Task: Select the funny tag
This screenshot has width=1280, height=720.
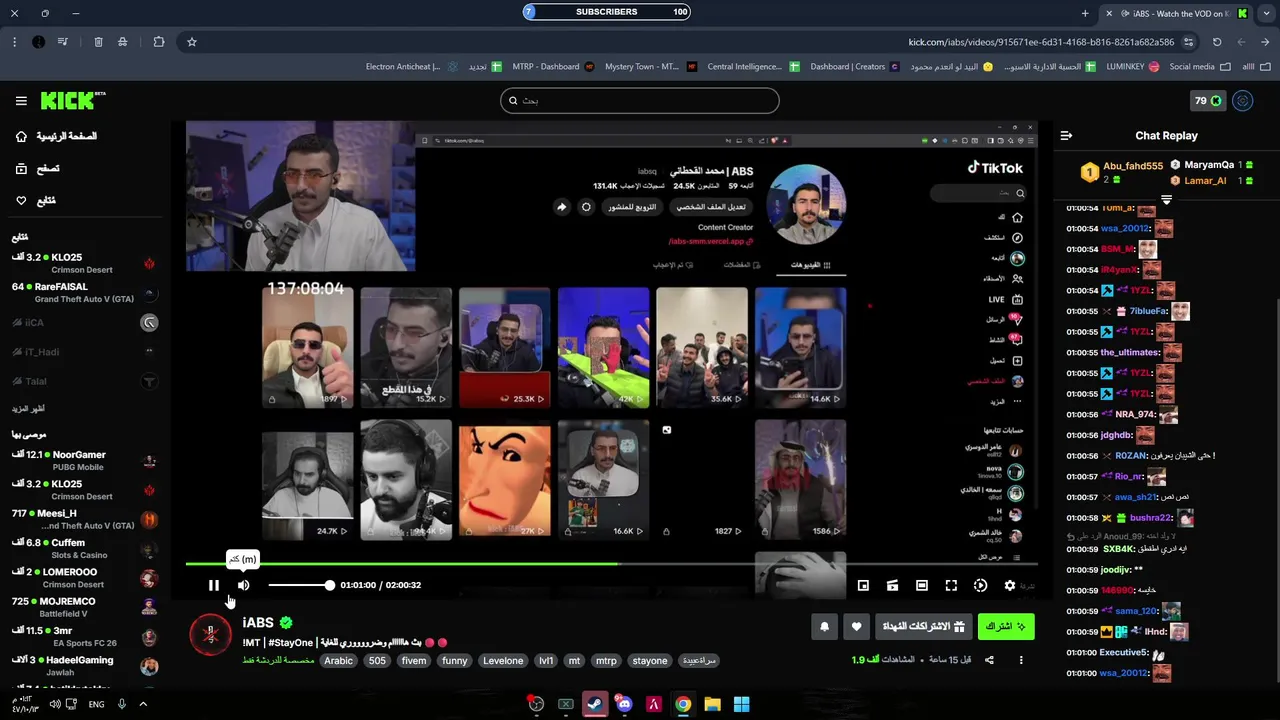Action: [455, 661]
